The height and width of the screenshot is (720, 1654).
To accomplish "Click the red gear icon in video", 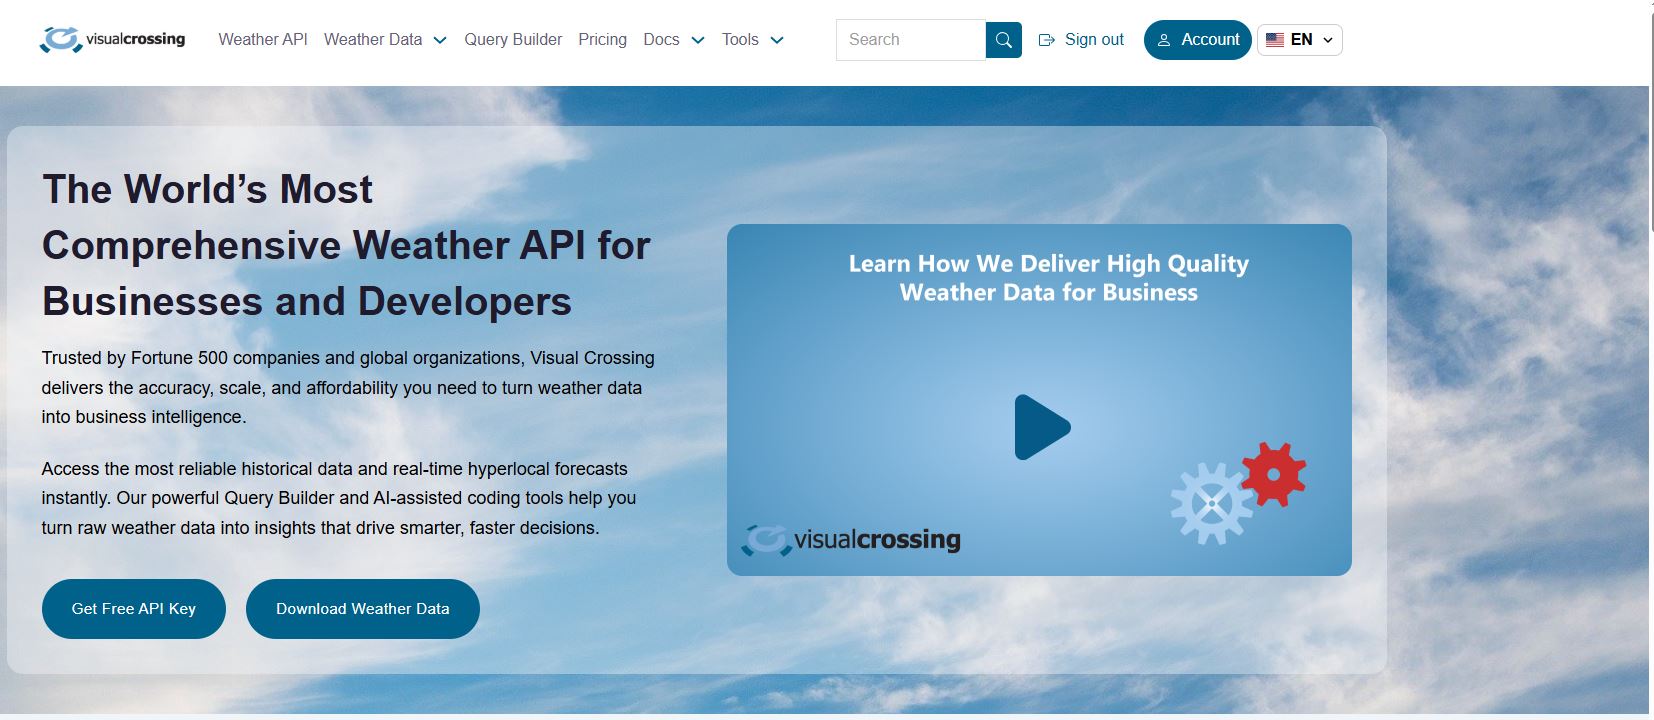I will pos(1273,473).
